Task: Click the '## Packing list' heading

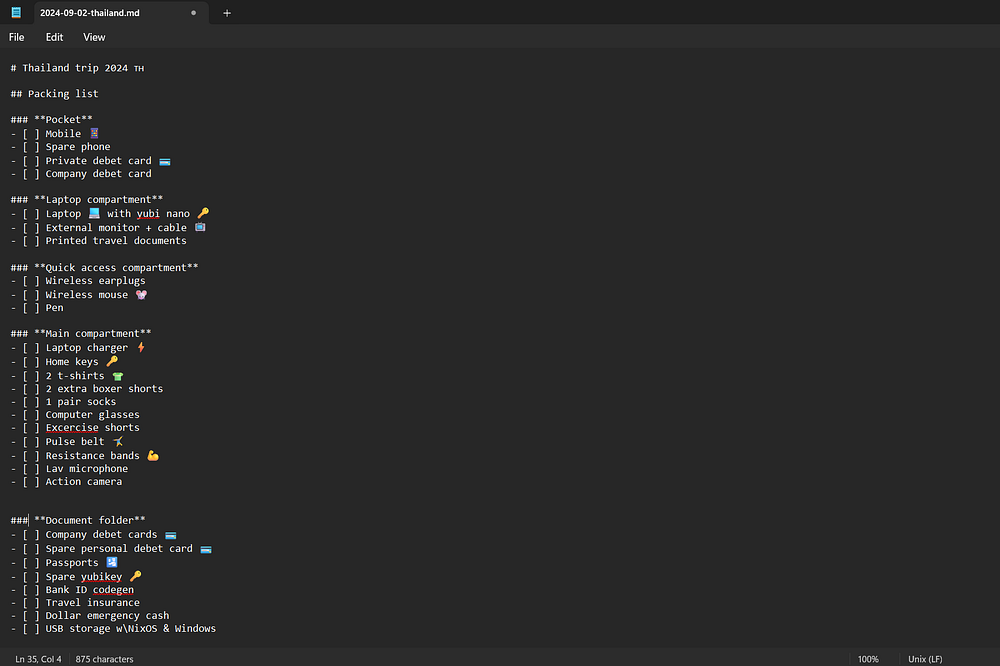Action: [55, 94]
